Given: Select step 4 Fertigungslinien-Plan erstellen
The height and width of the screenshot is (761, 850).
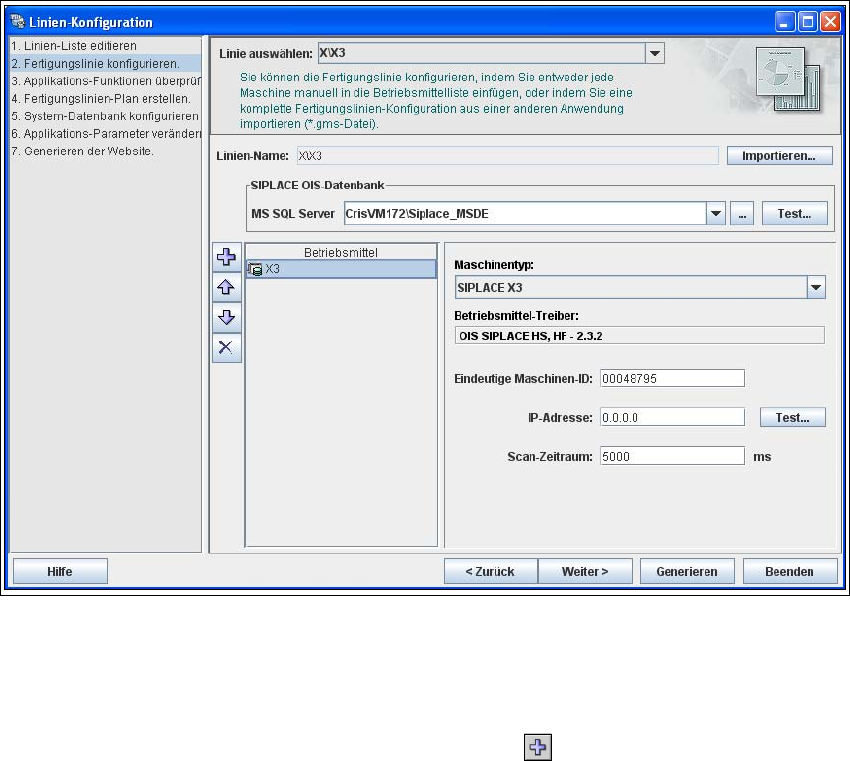Looking at the screenshot, I should [100, 99].
